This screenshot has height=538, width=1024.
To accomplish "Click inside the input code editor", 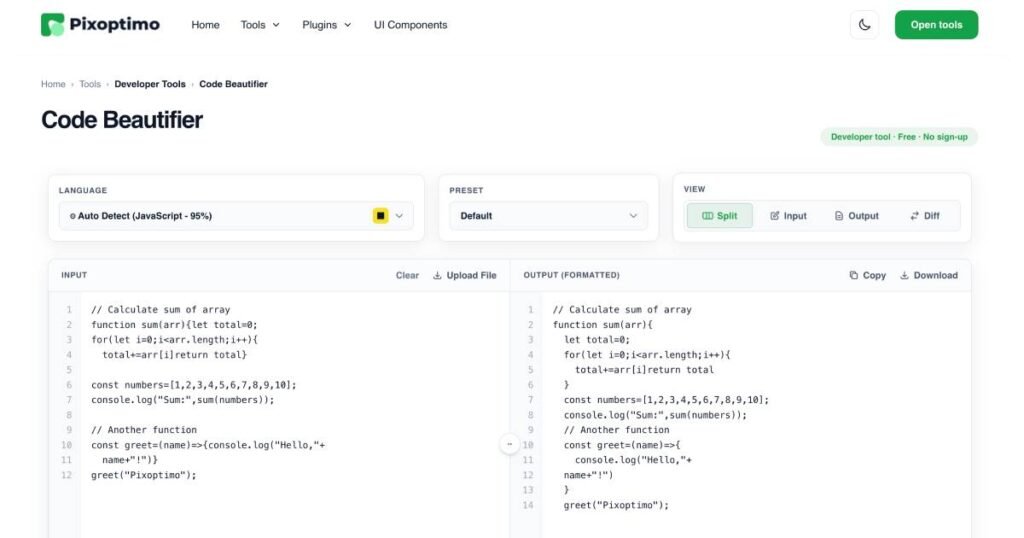I will click(x=294, y=415).
